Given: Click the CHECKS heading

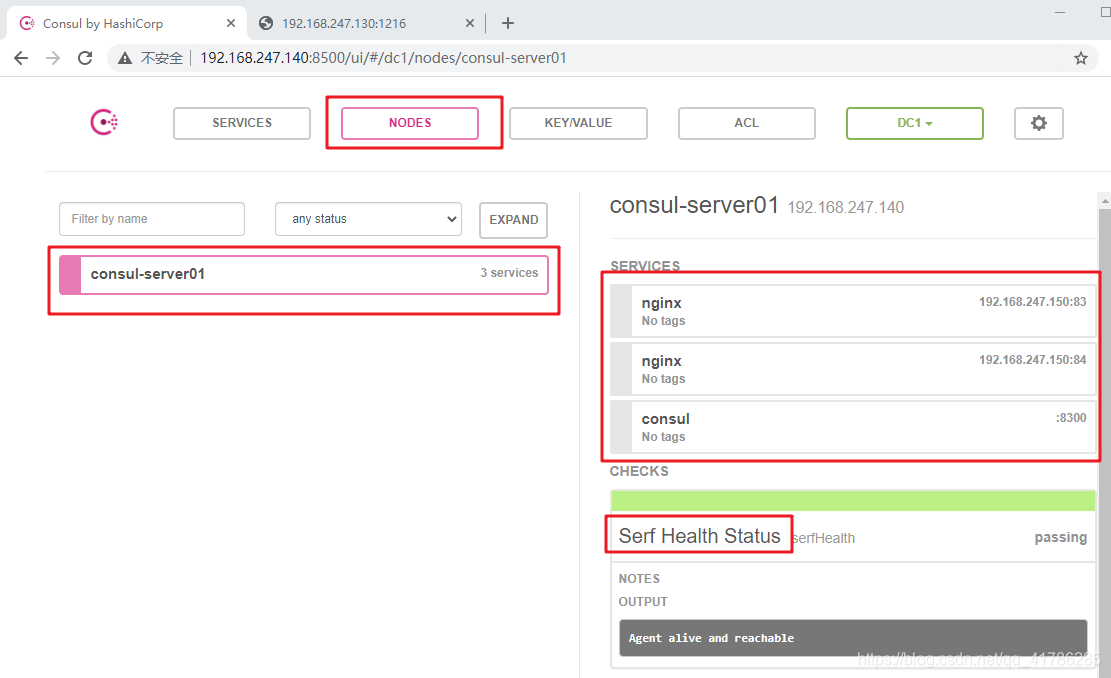Looking at the screenshot, I should (638, 471).
